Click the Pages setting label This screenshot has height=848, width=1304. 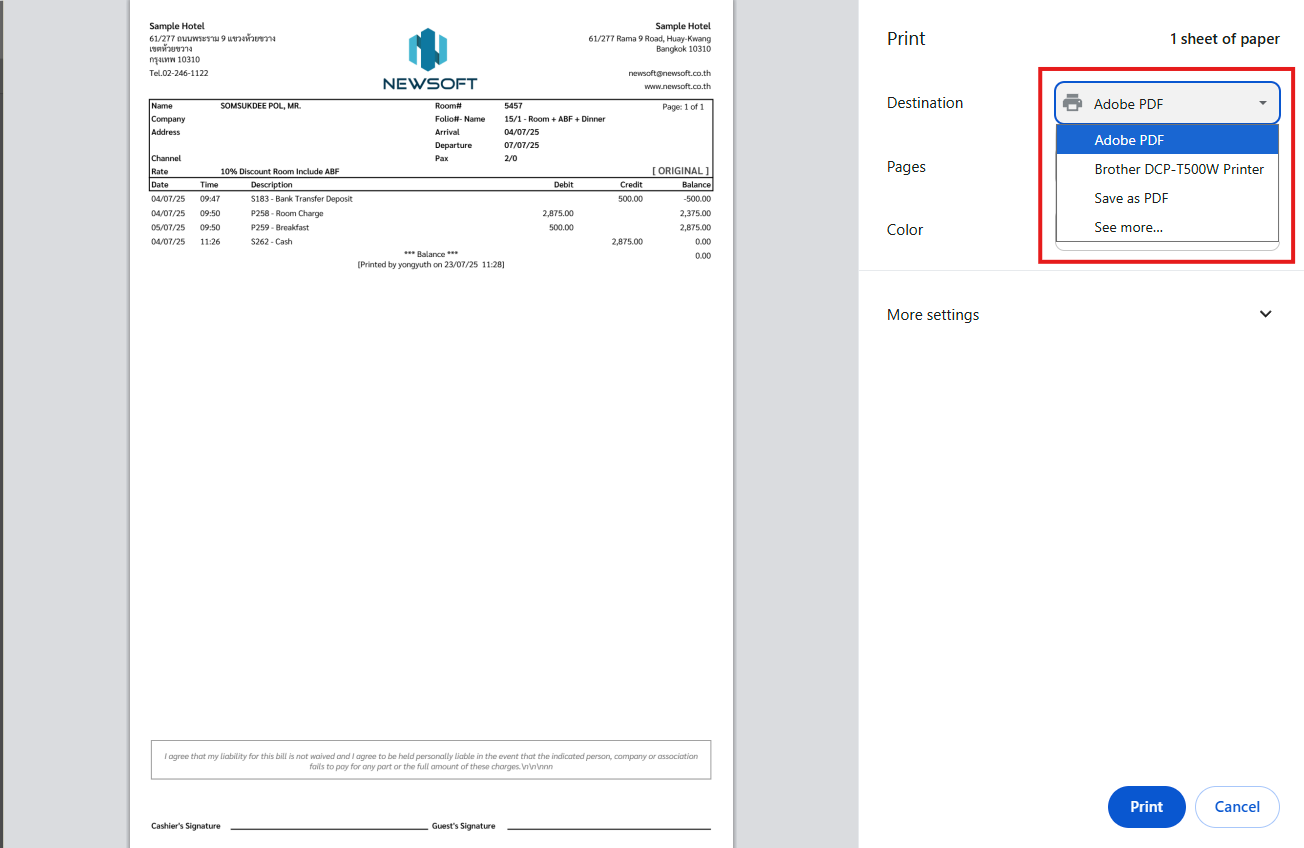pos(906,167)
